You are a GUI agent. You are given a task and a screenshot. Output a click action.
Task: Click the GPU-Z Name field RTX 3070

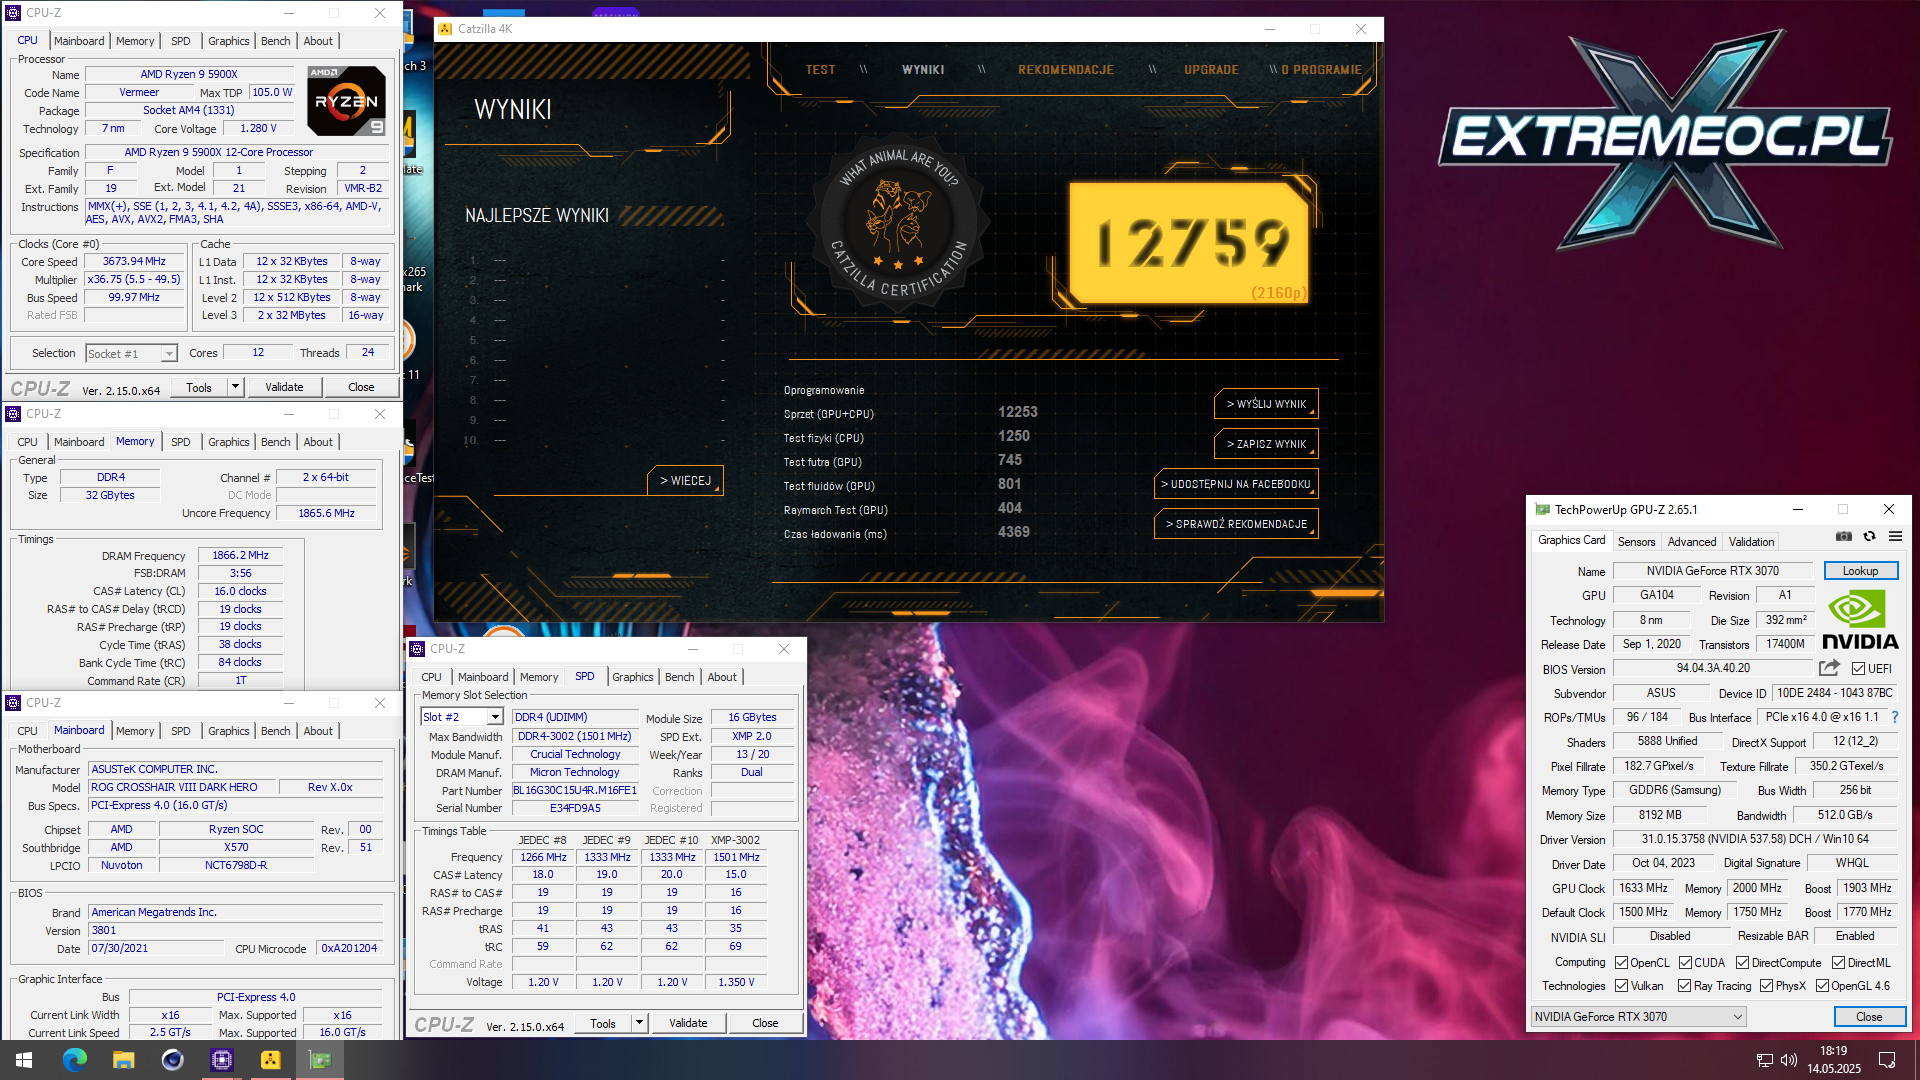pyautogui.click(x=1712, y=571)
